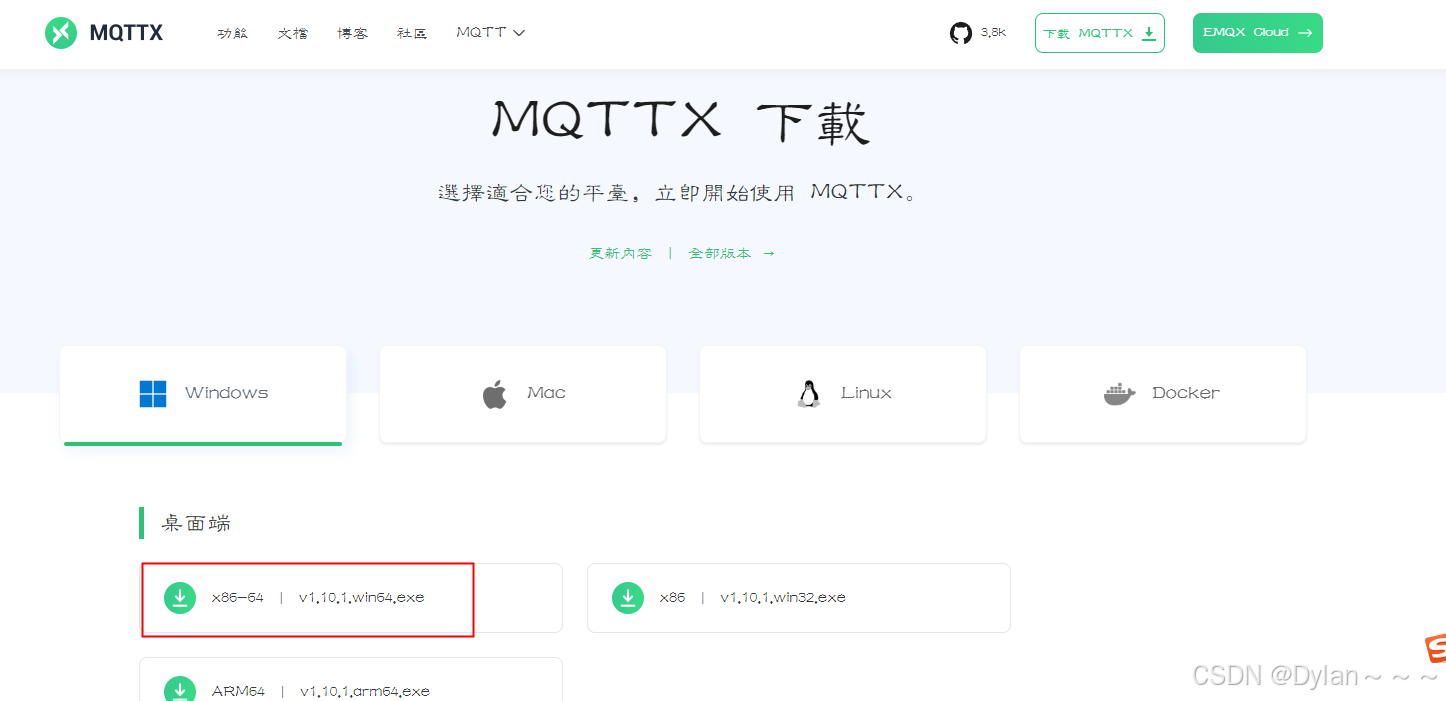Click the x86 win32 download icon
1446x701 pixels.
click(628, 598)
